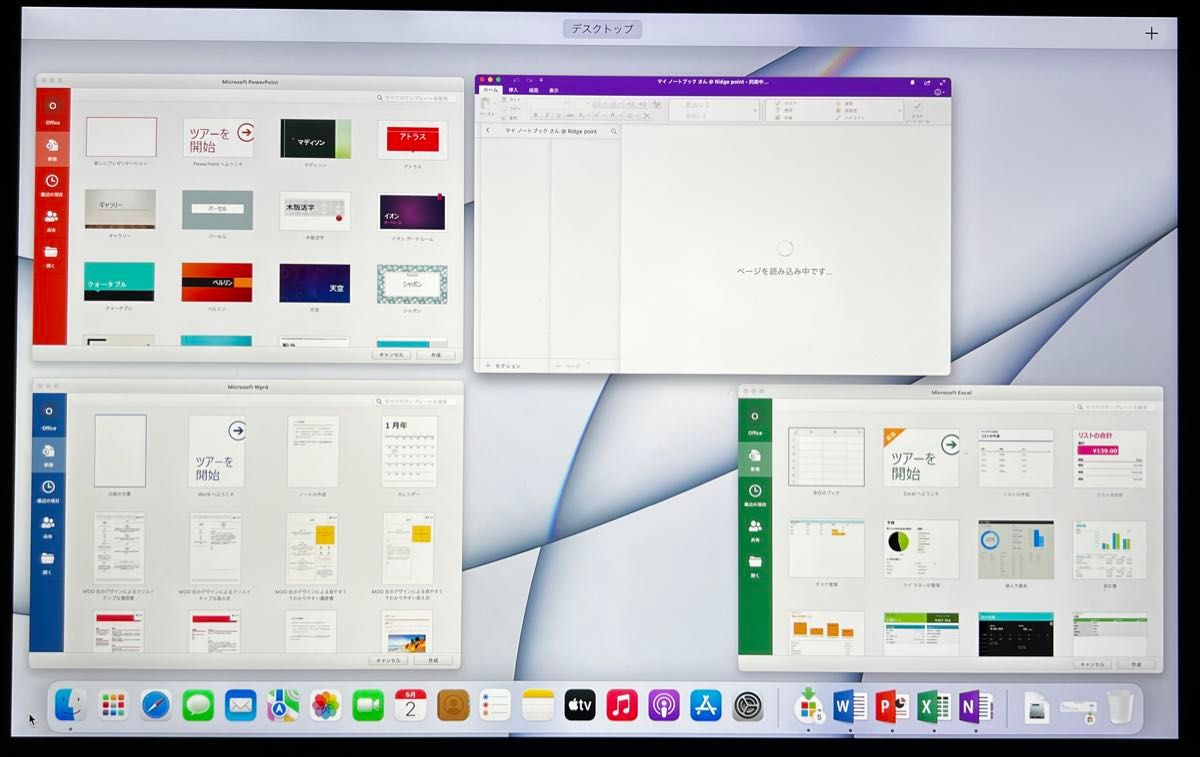1200x757 pixels.
Task: Open the font color swatch in OneNote ribbon
Action: tap(615, 114)
